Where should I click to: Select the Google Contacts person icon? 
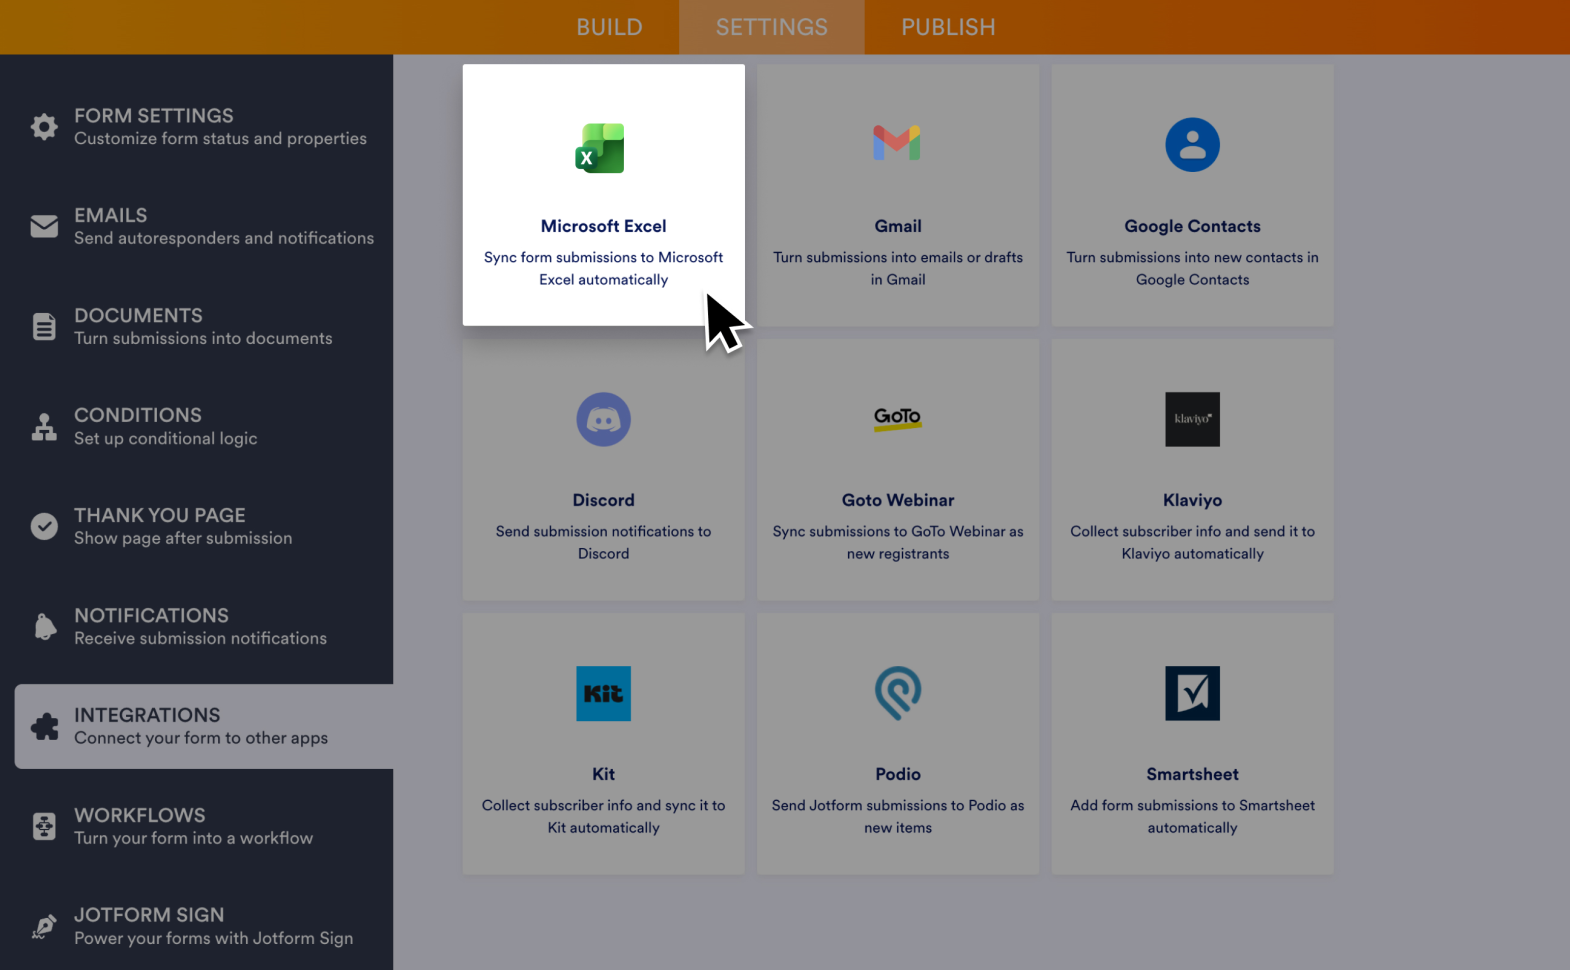click(x=1192, y=145)
